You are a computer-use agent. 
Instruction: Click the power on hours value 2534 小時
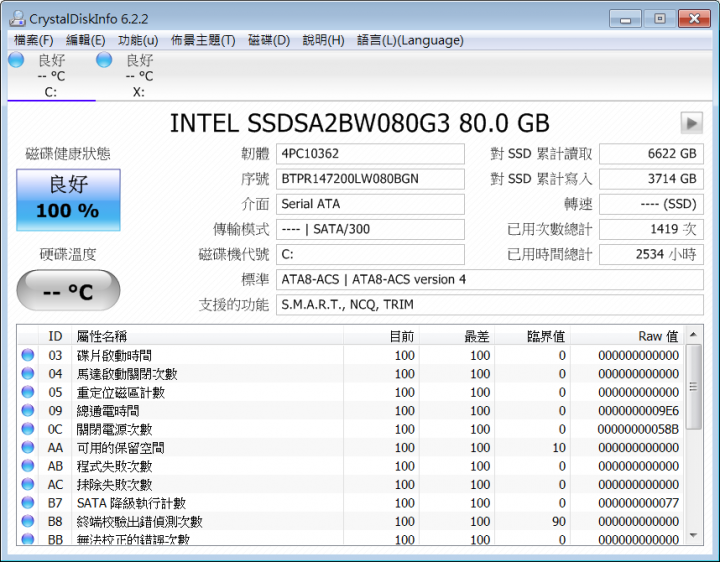click(651, 255)
